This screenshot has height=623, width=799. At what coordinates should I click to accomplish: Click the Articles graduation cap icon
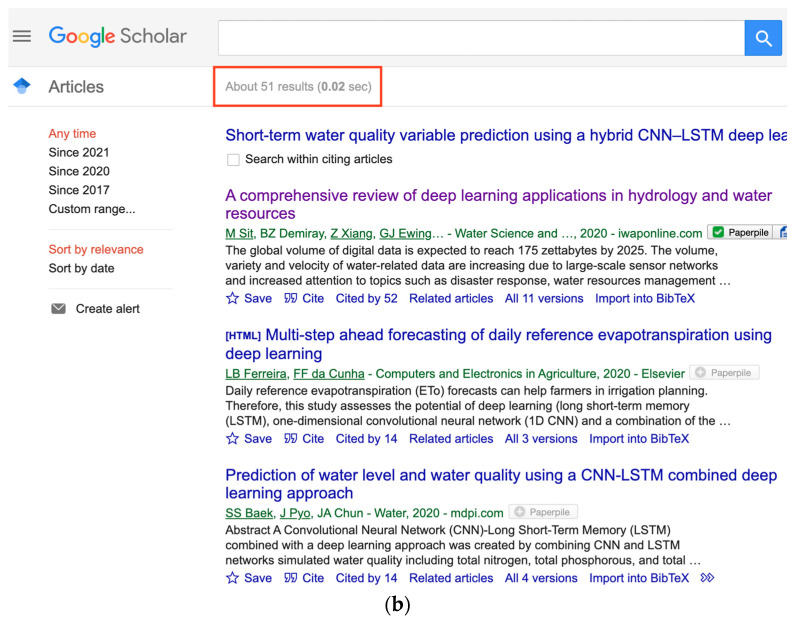tap(22, 87)
